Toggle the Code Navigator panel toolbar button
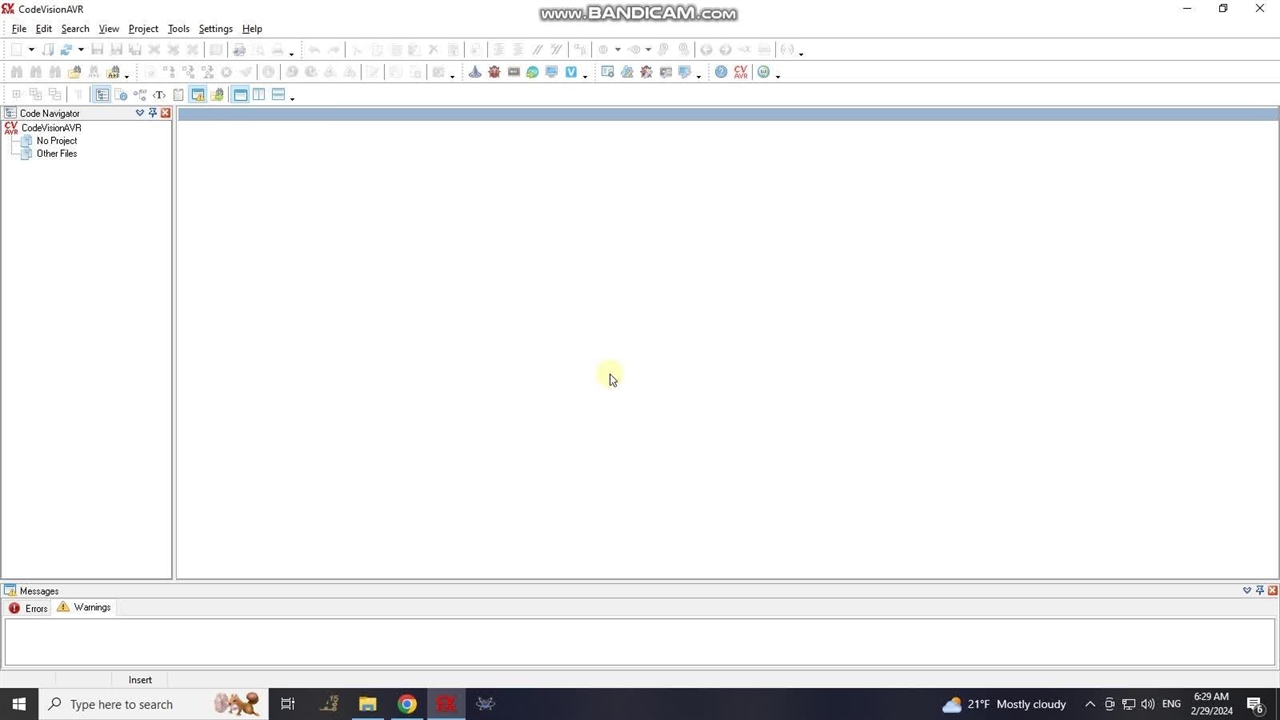Image resolution: width=1280 pixels, height=720 pixels. click(x=102, y=95)
